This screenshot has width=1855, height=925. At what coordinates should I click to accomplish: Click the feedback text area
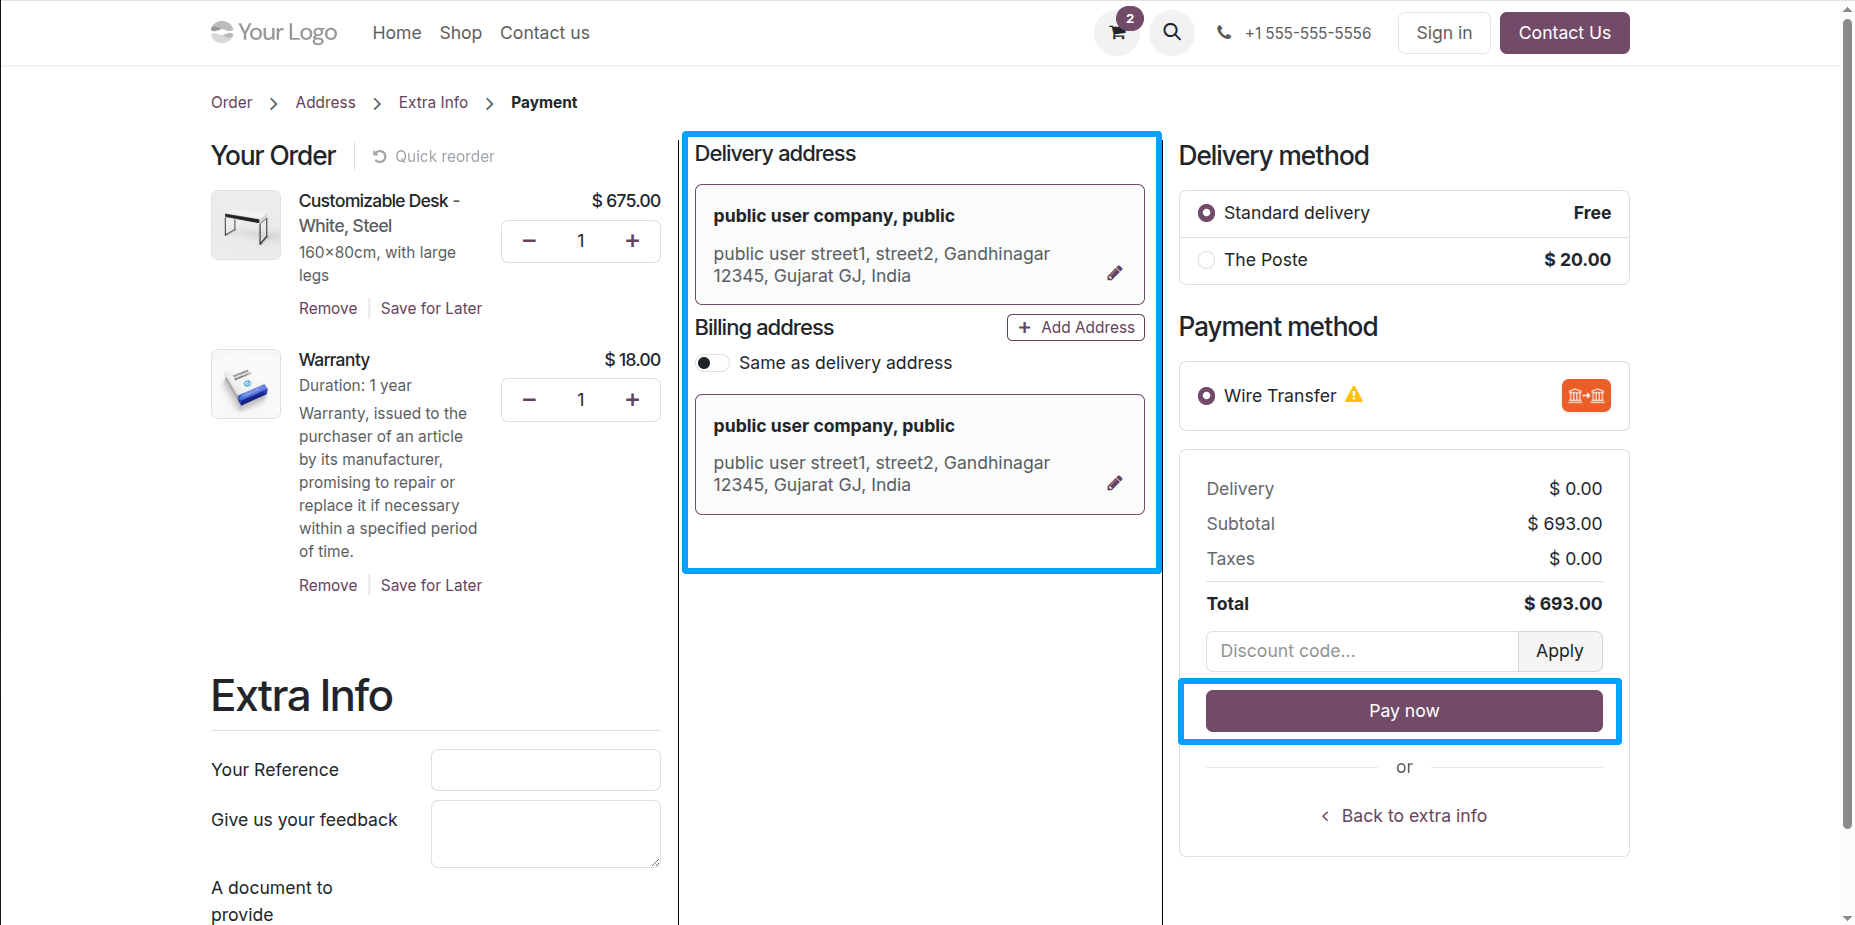click(546, 834)
